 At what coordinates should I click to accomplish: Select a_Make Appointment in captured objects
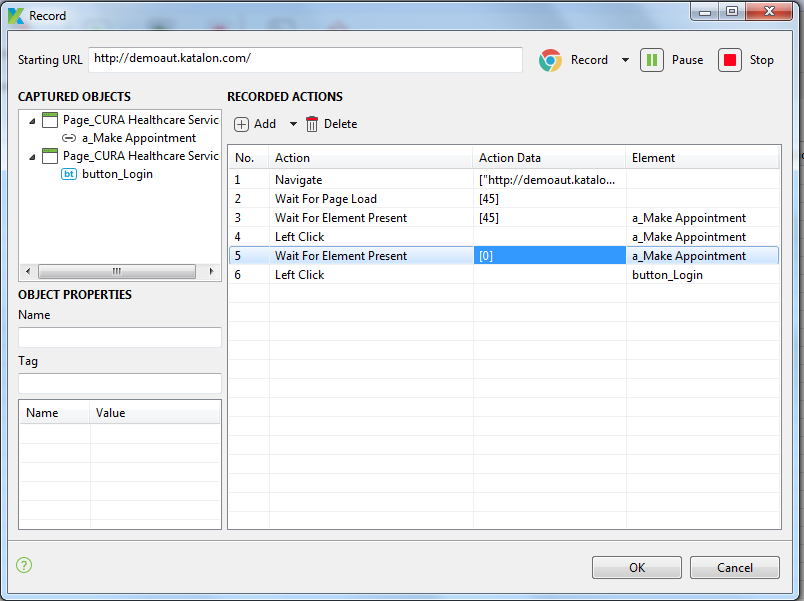[x=138, y=138]
